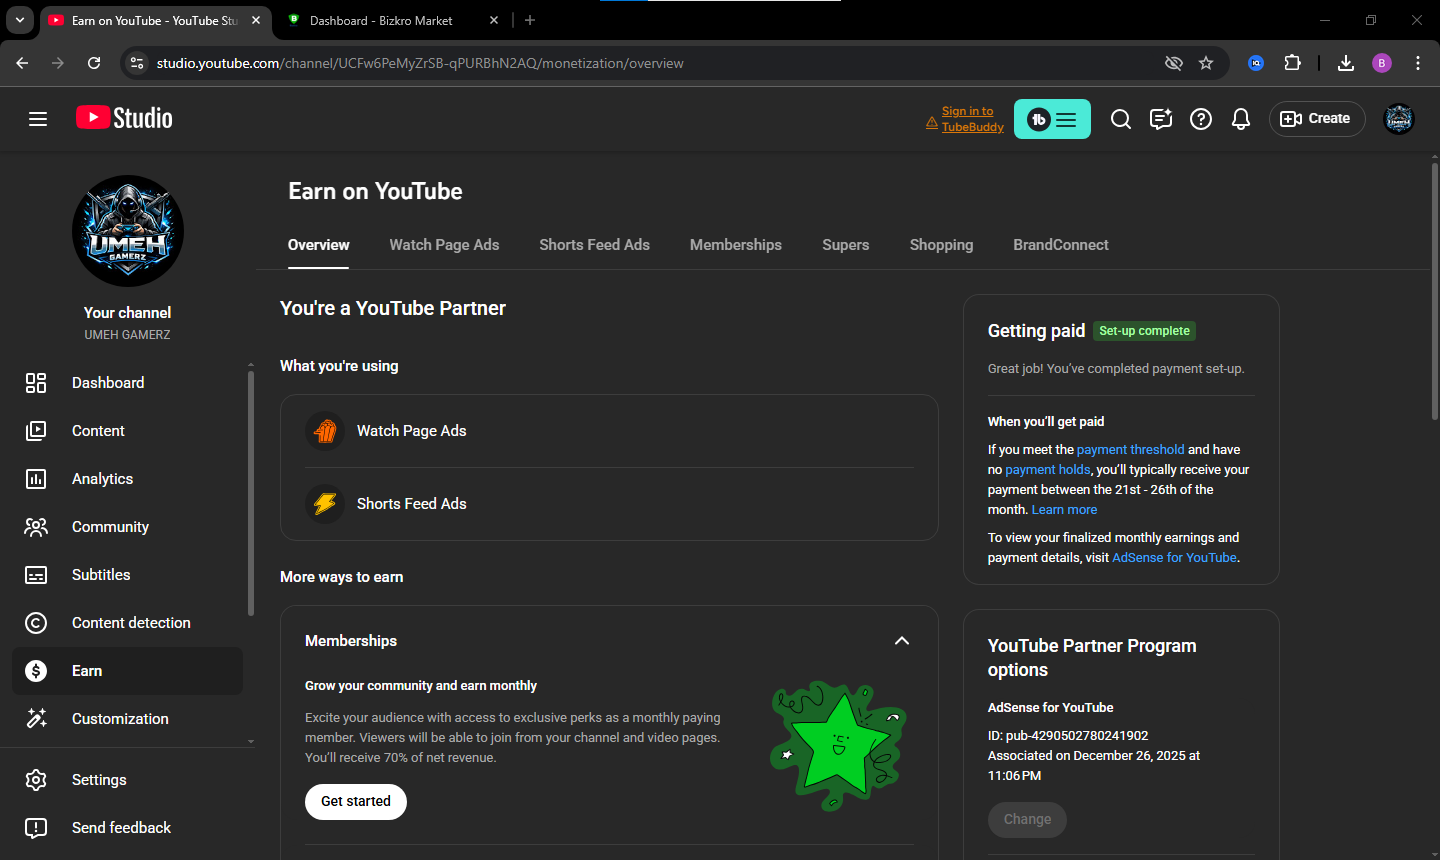The height and width of the screenshot is (860, 1440).
Task: Open Chrome's three-dot menu
Action: pyautogui.click(x=1418, y=63)
